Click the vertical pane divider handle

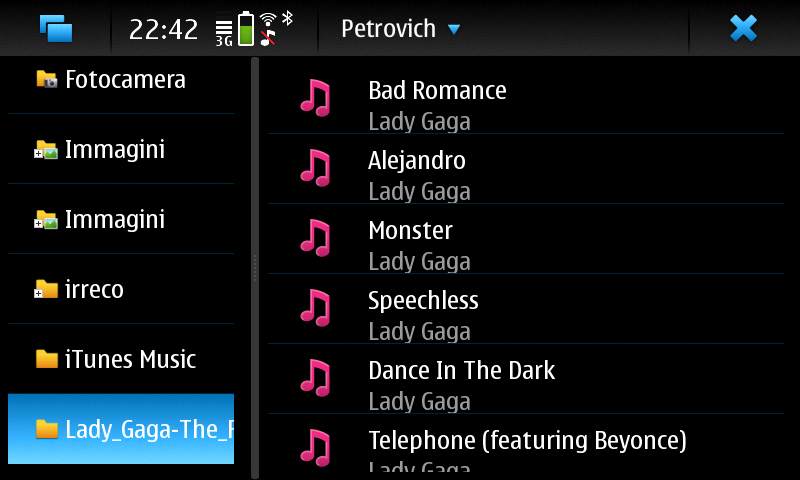(255, 268)
